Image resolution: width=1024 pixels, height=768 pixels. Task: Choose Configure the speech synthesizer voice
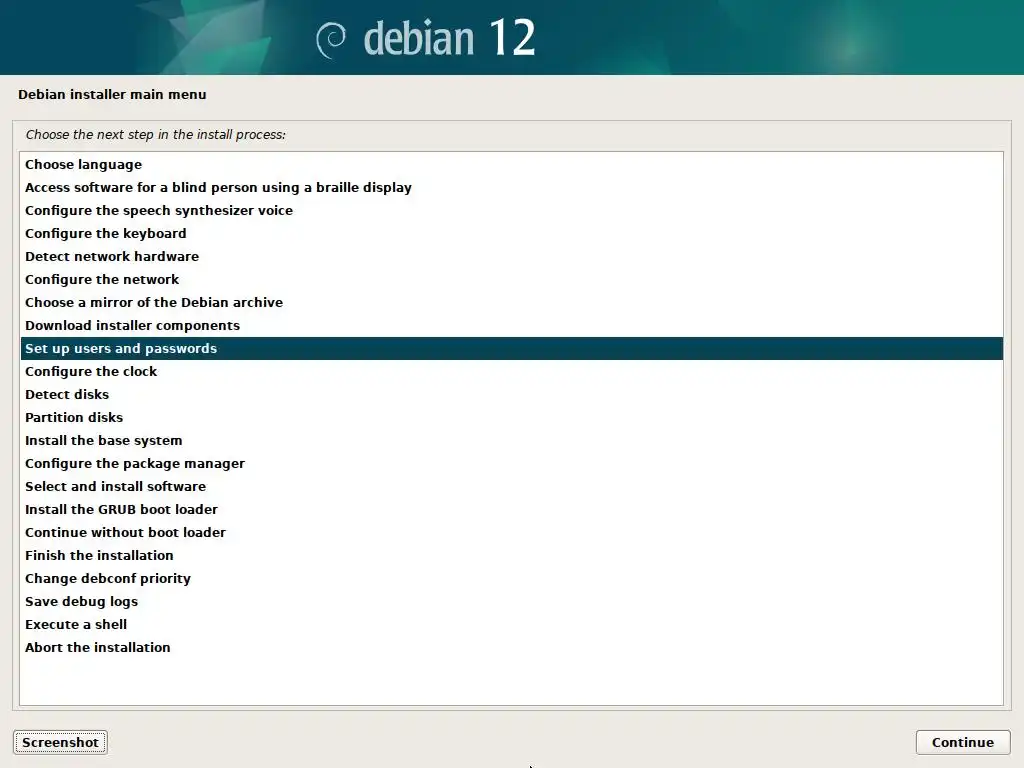pyautogui.click(x=511, y=210)
